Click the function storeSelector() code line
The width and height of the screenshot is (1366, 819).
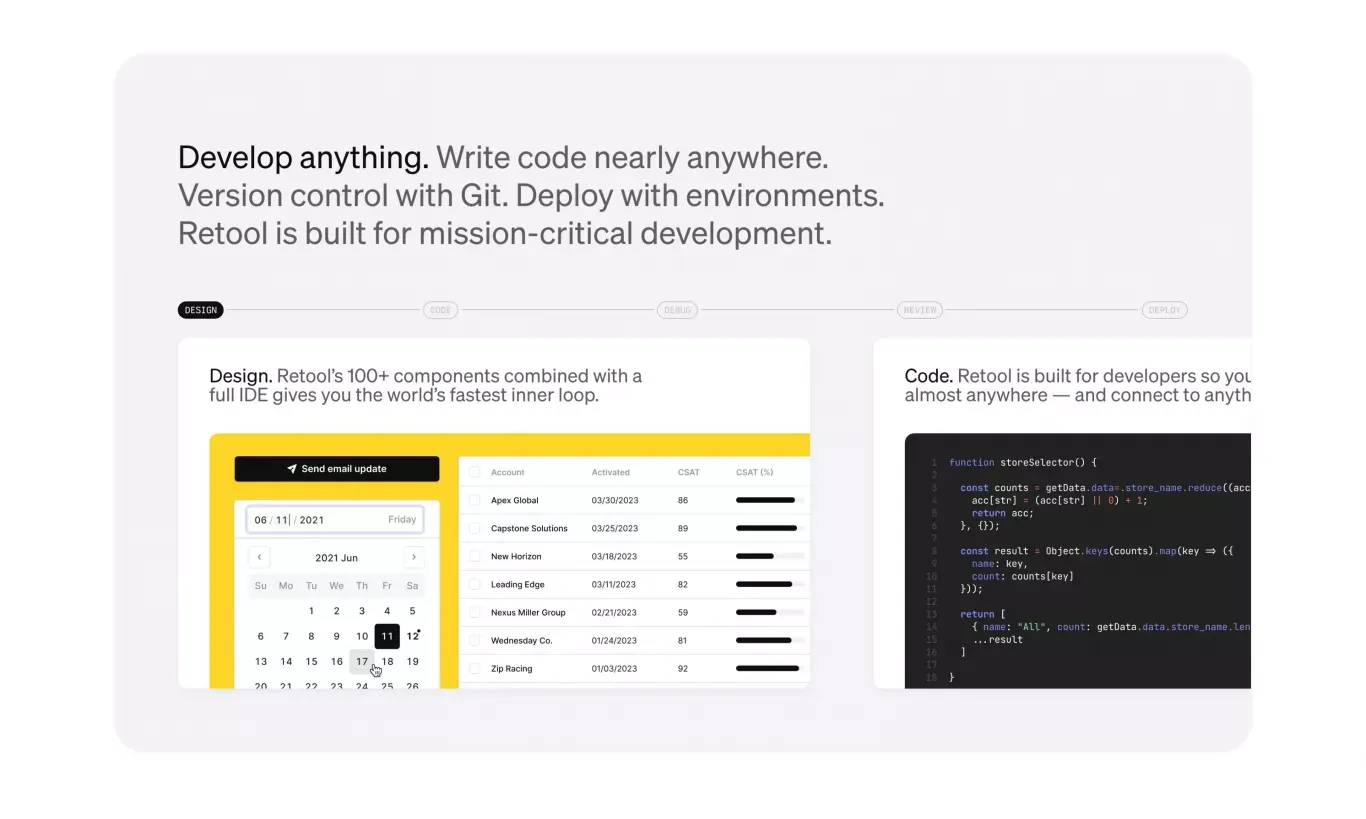[1023, 463]
